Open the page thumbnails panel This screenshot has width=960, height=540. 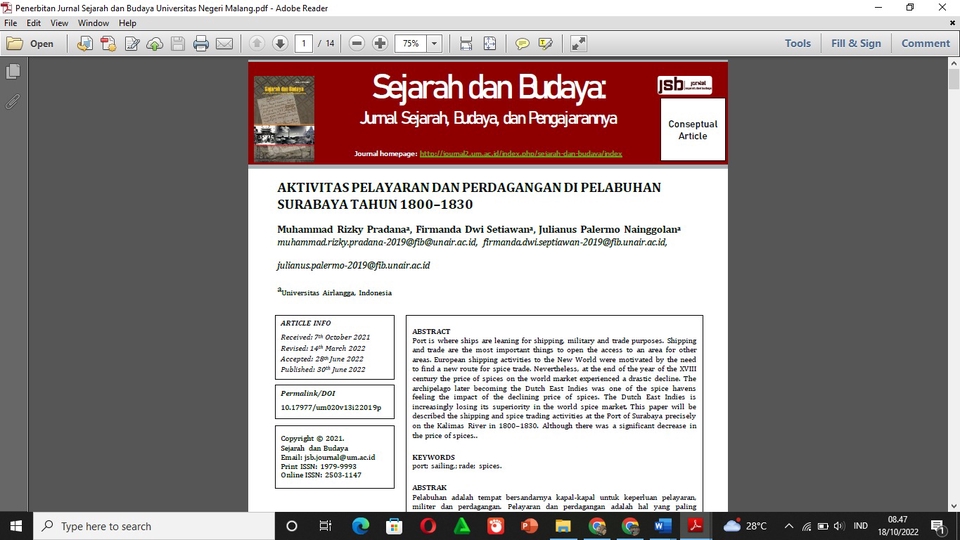click(13, 72)
